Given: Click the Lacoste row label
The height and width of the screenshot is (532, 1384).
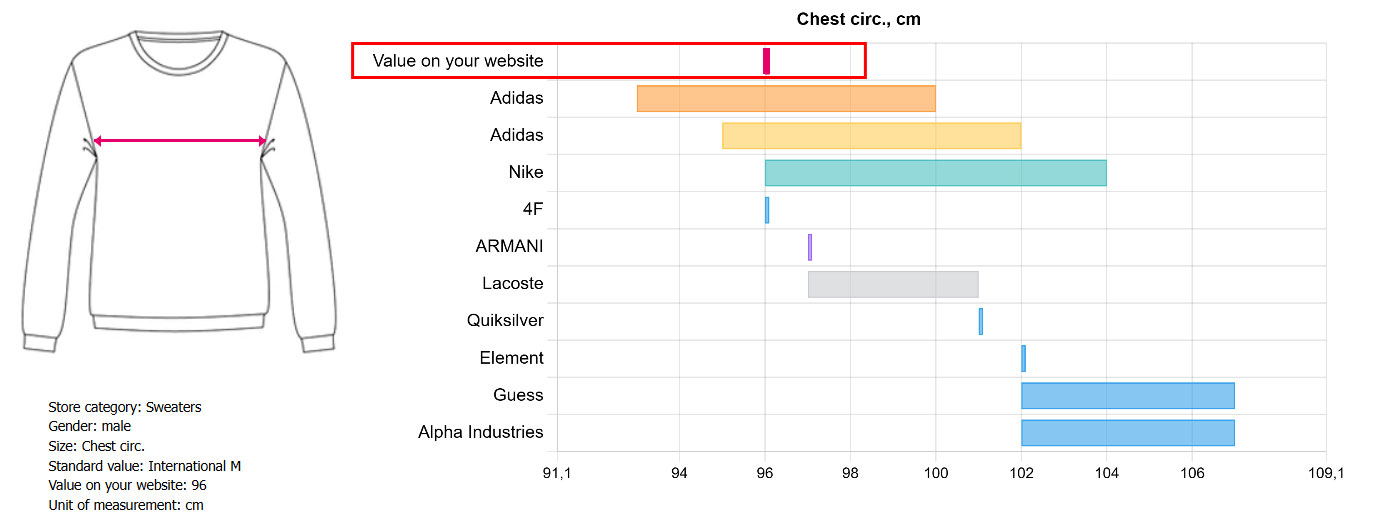Looking at the screenshot, I should coord(513,284).
